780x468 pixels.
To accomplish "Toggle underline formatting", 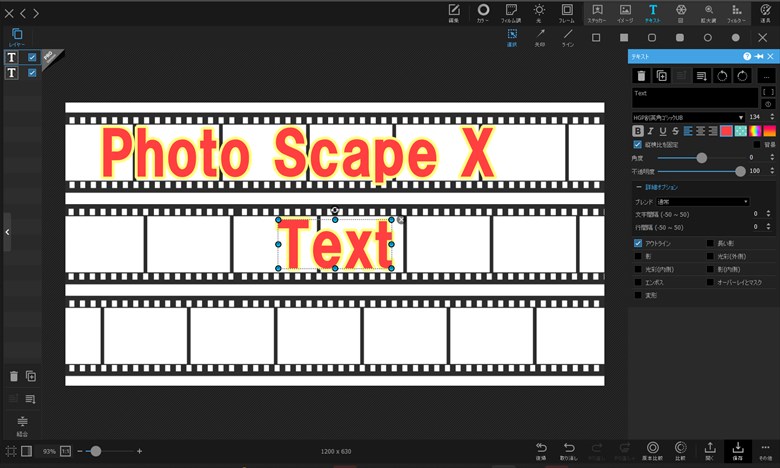I will [663, 131].
